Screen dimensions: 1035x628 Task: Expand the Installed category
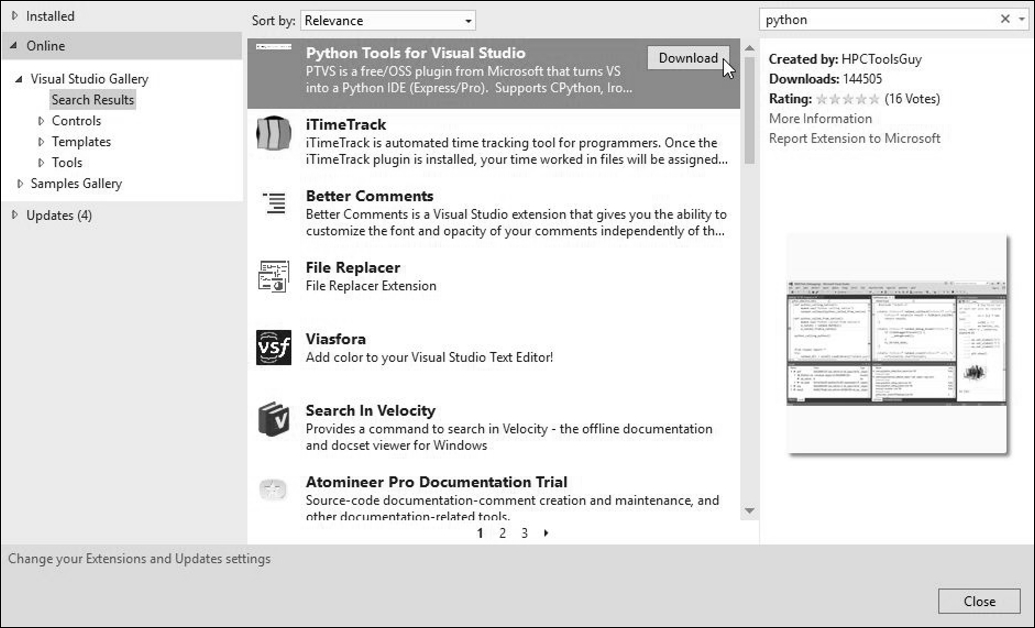(15, 16)
